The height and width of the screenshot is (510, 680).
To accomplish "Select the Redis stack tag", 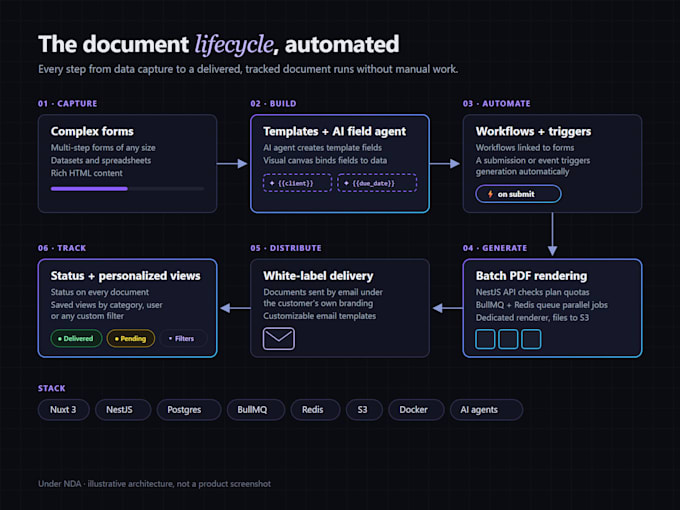I will tap(315, 410).
